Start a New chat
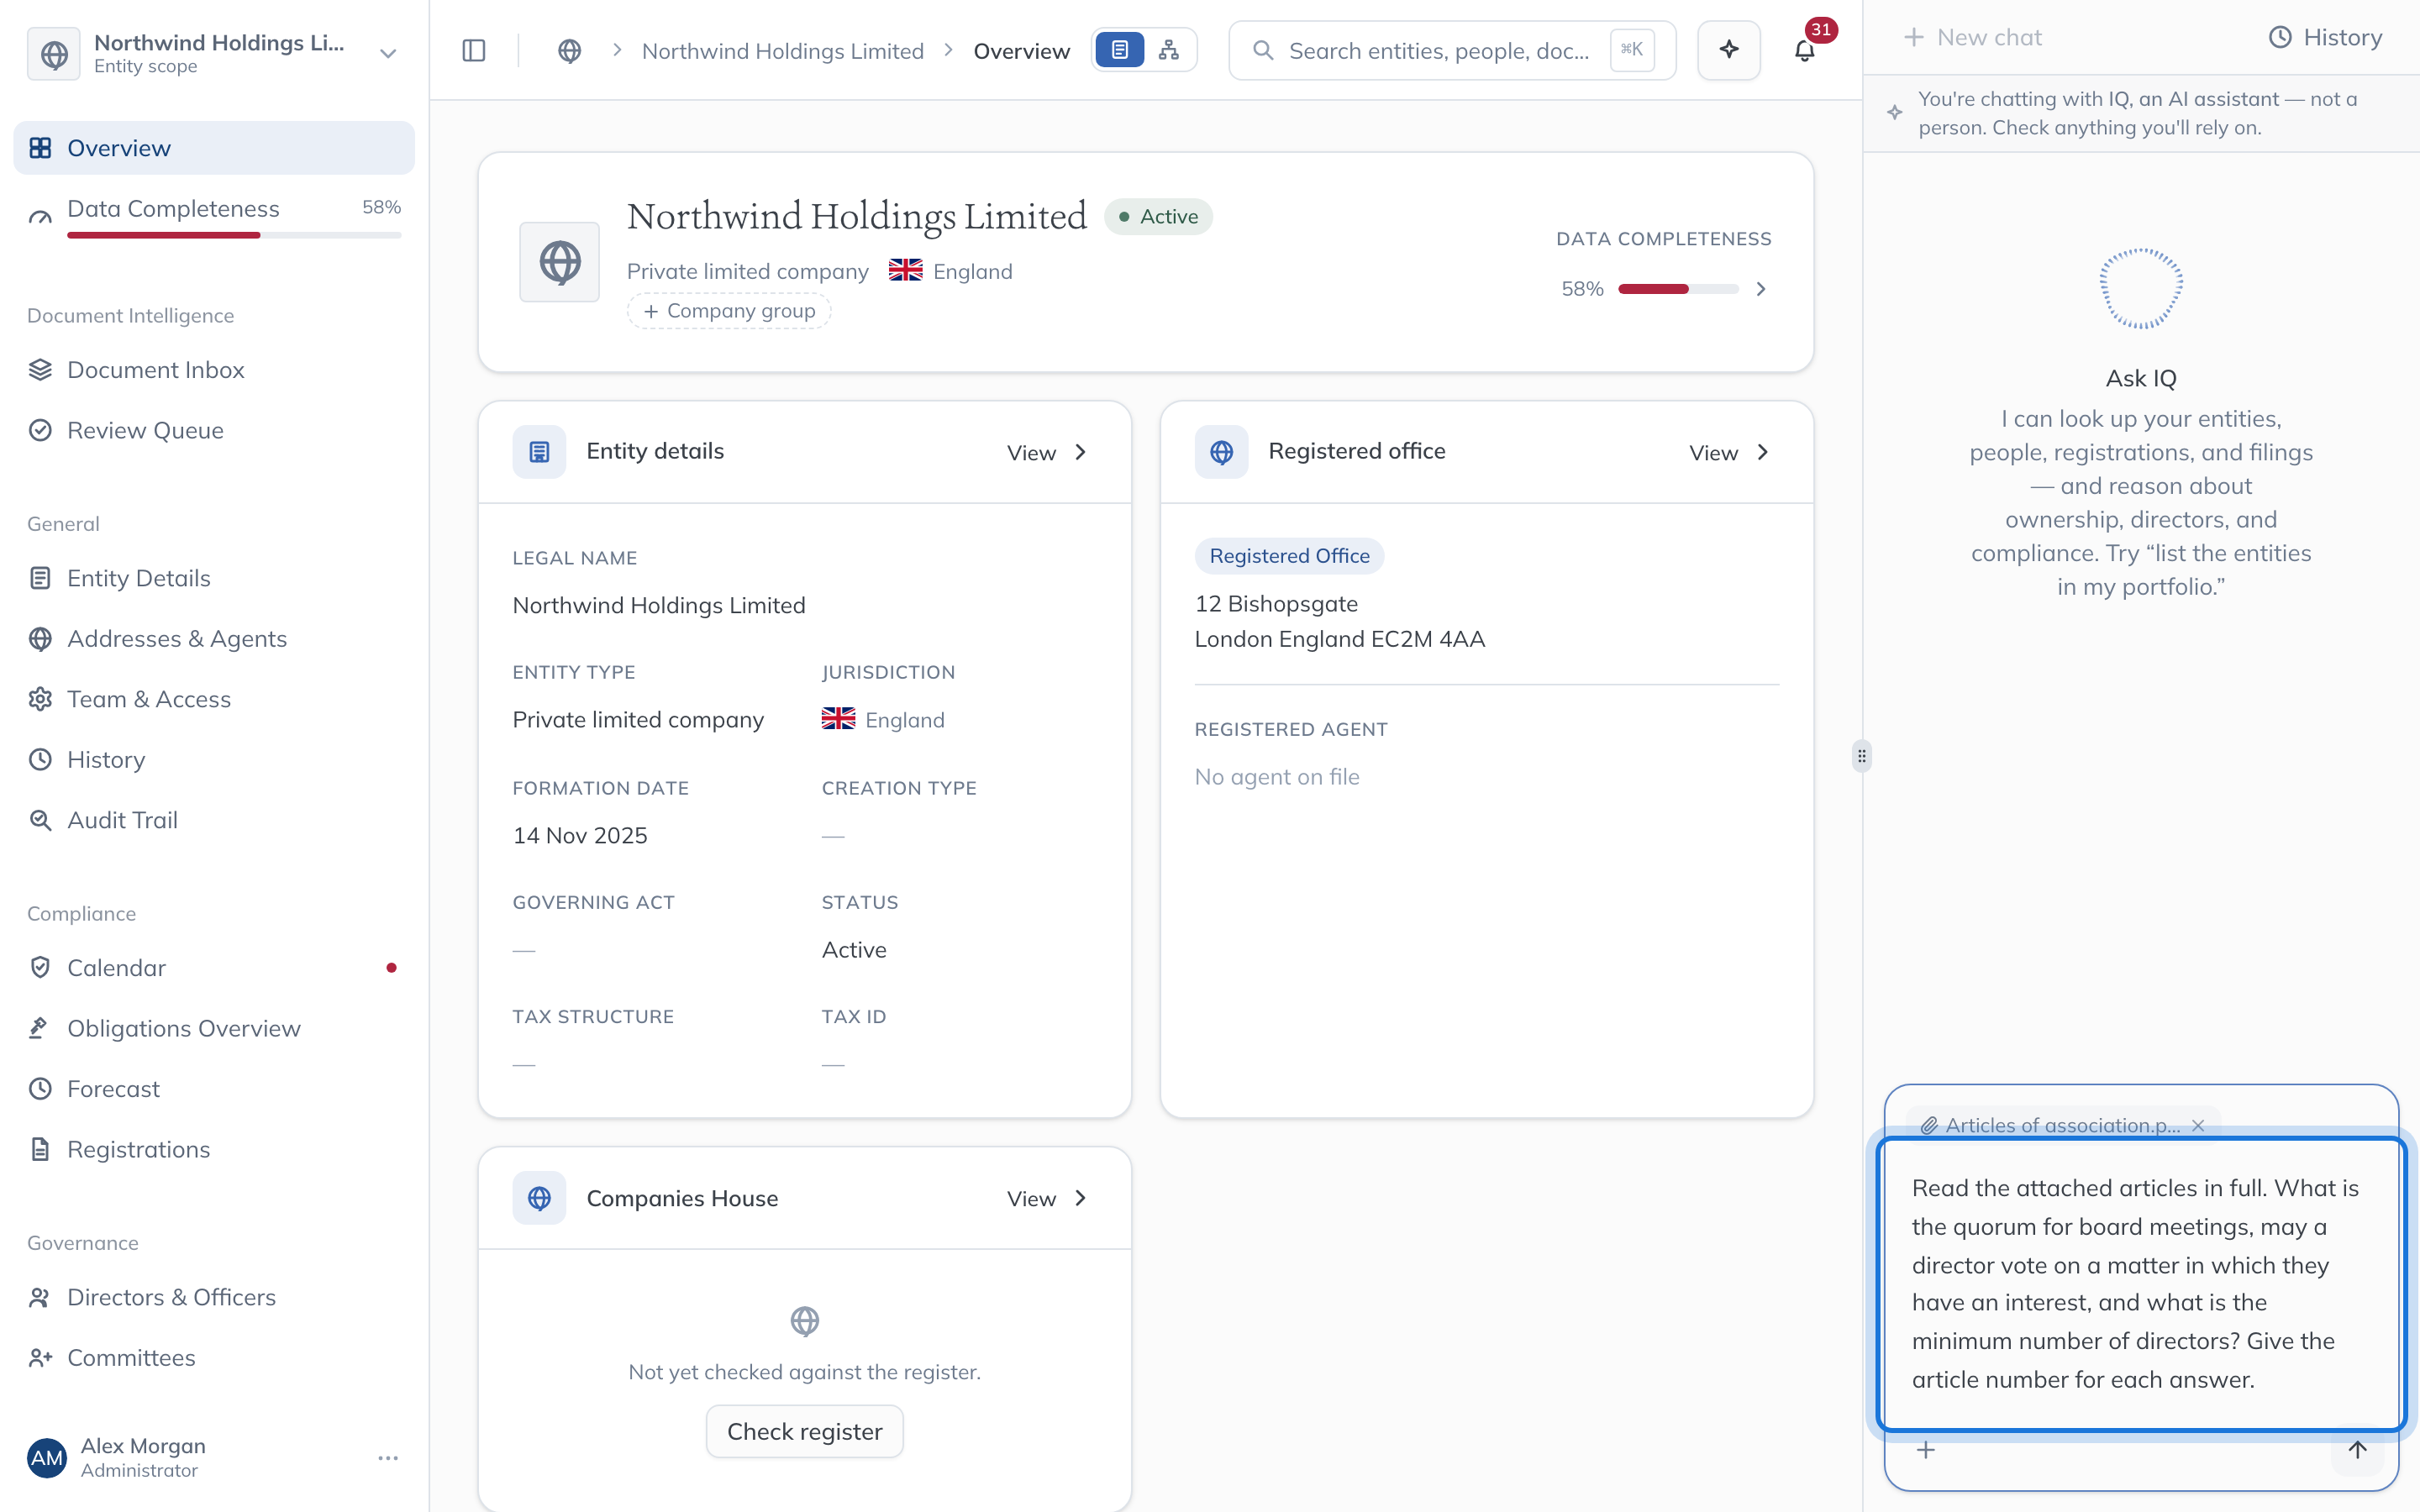Image resolution: width=2420 pixels, height=1512 pixels. point(1972,37)
